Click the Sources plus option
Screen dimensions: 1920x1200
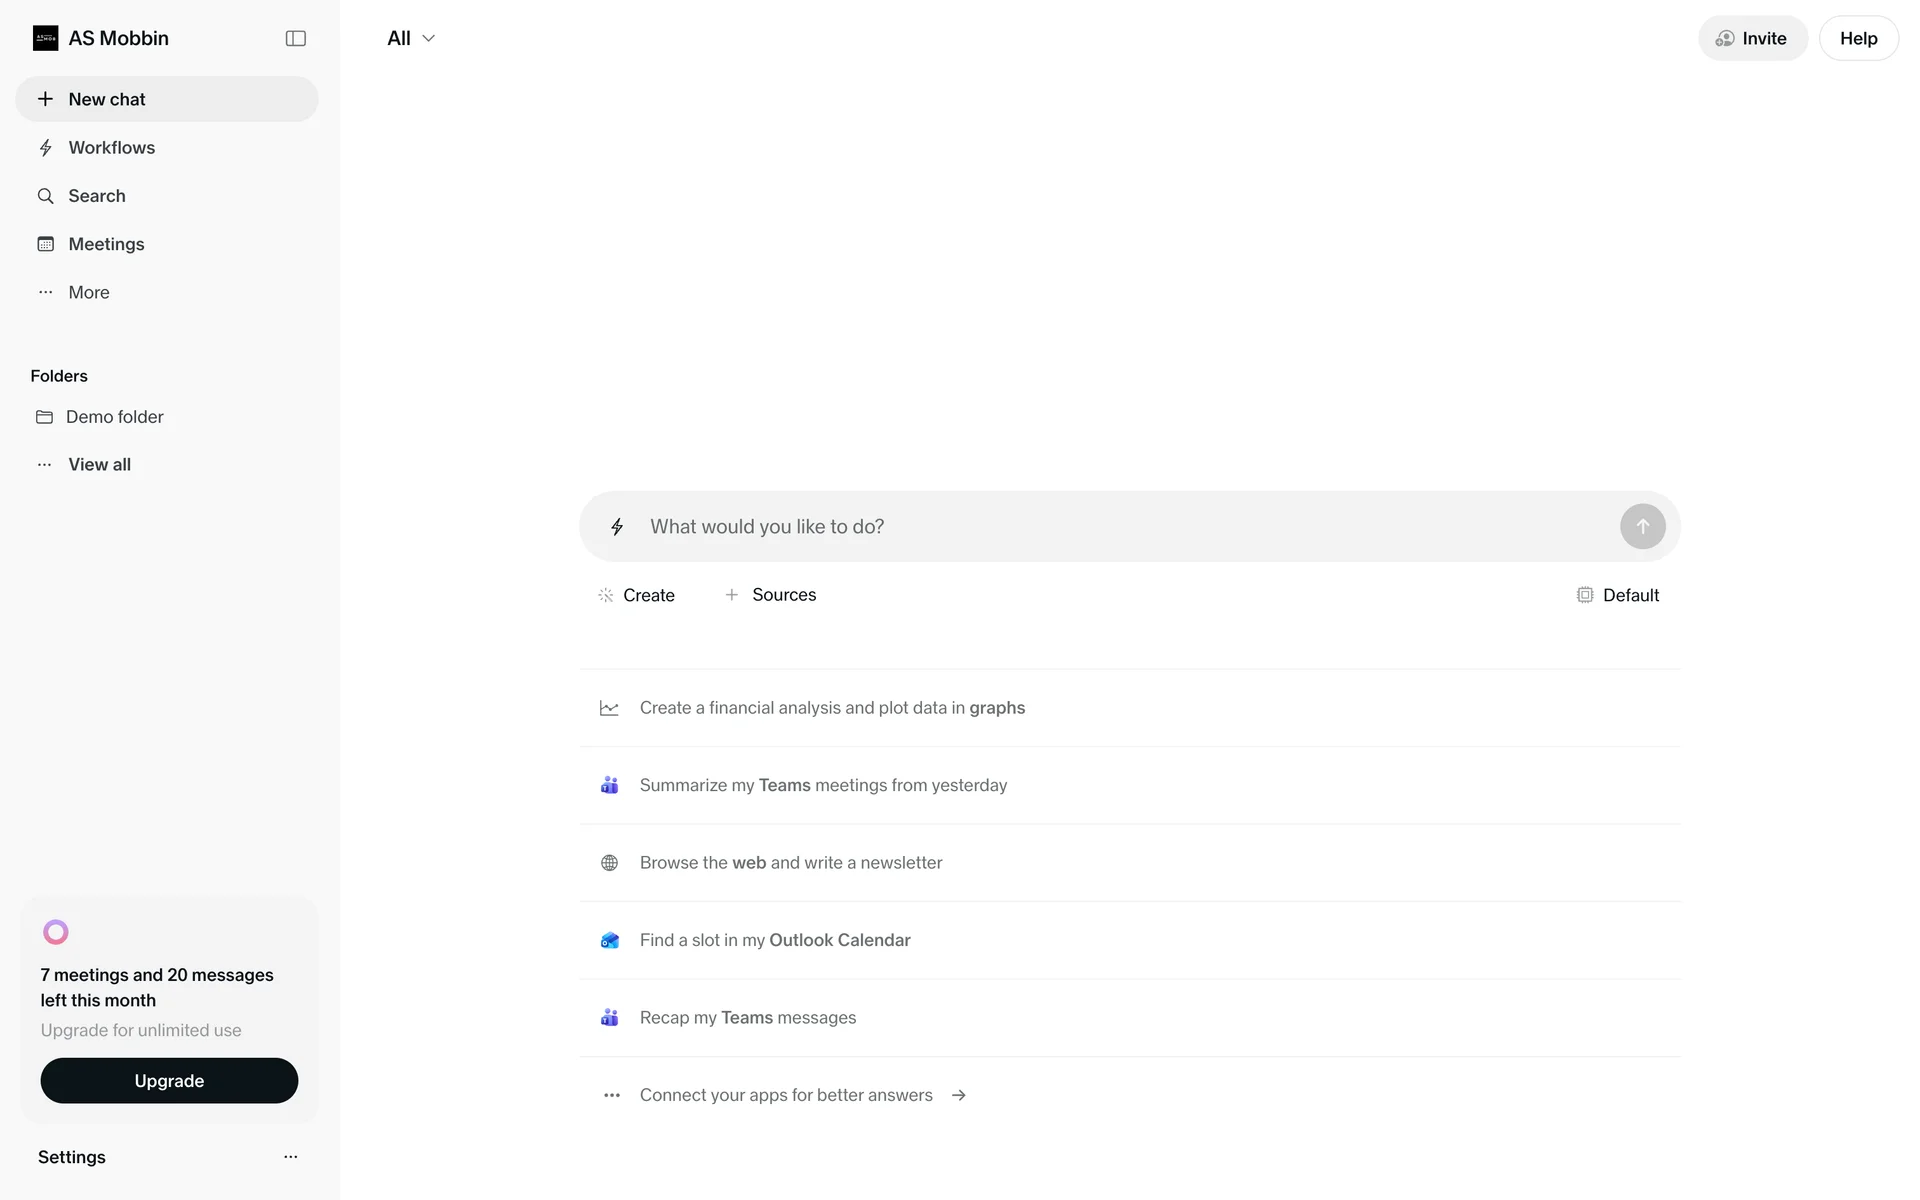point(770,595)
